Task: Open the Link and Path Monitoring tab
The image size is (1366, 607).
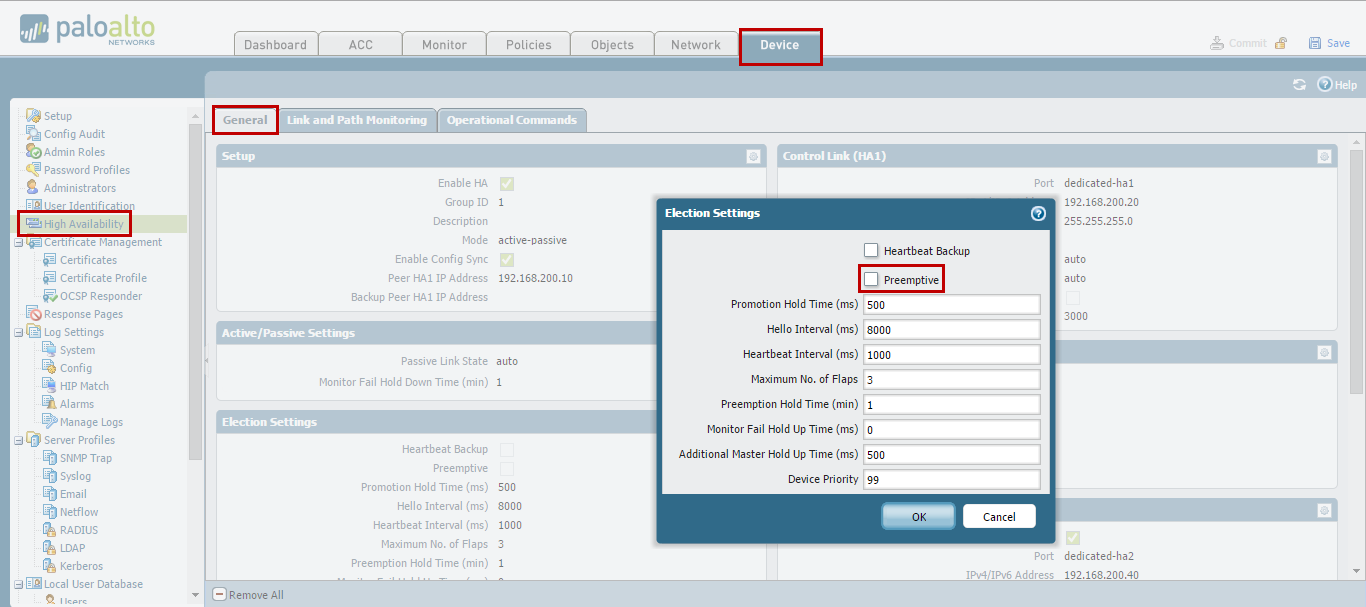Action: point(356,120)
